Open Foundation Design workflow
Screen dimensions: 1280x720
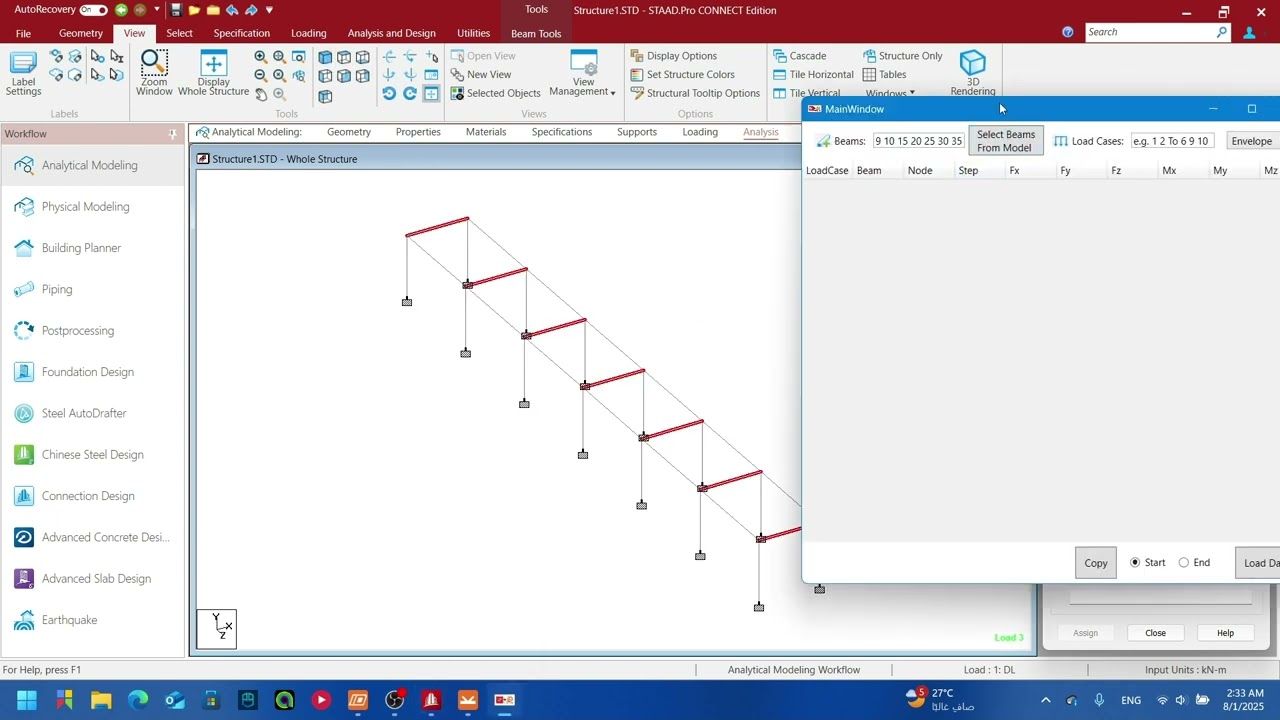92,372
